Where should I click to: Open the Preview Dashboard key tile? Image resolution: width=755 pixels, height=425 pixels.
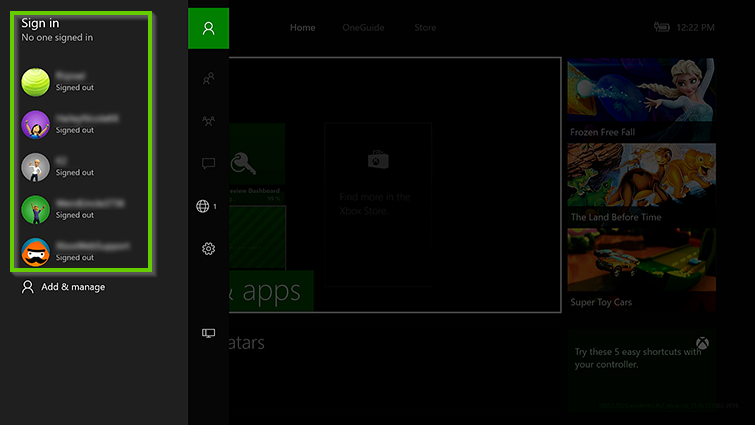tap(257, 163)
